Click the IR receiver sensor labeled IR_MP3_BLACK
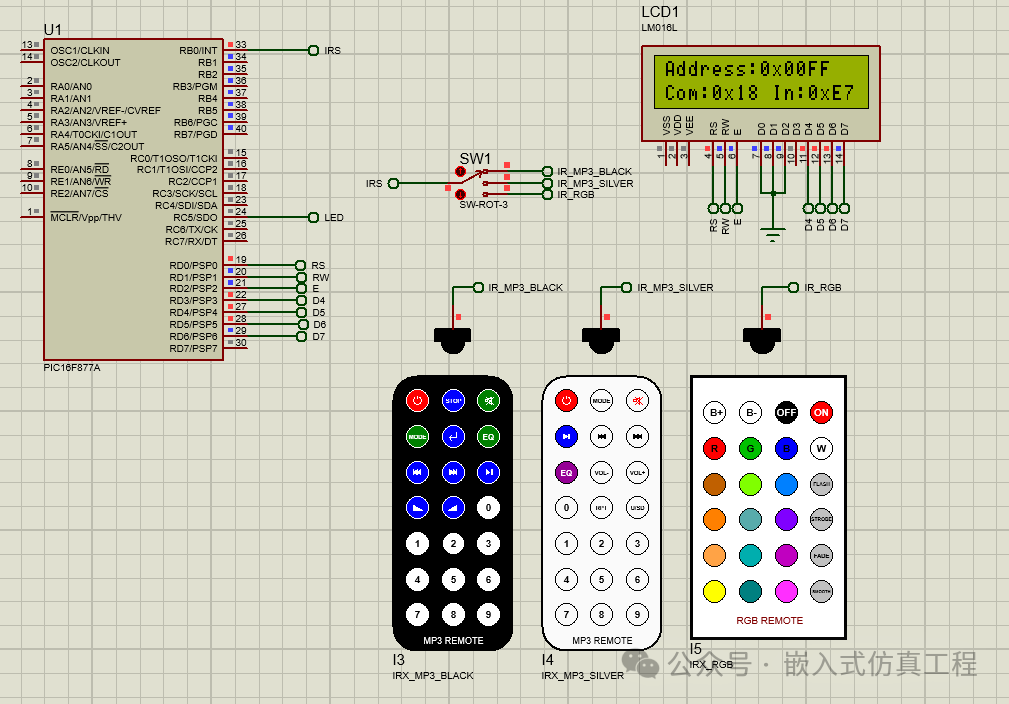The image size is (1009, 704). point(452,340)
